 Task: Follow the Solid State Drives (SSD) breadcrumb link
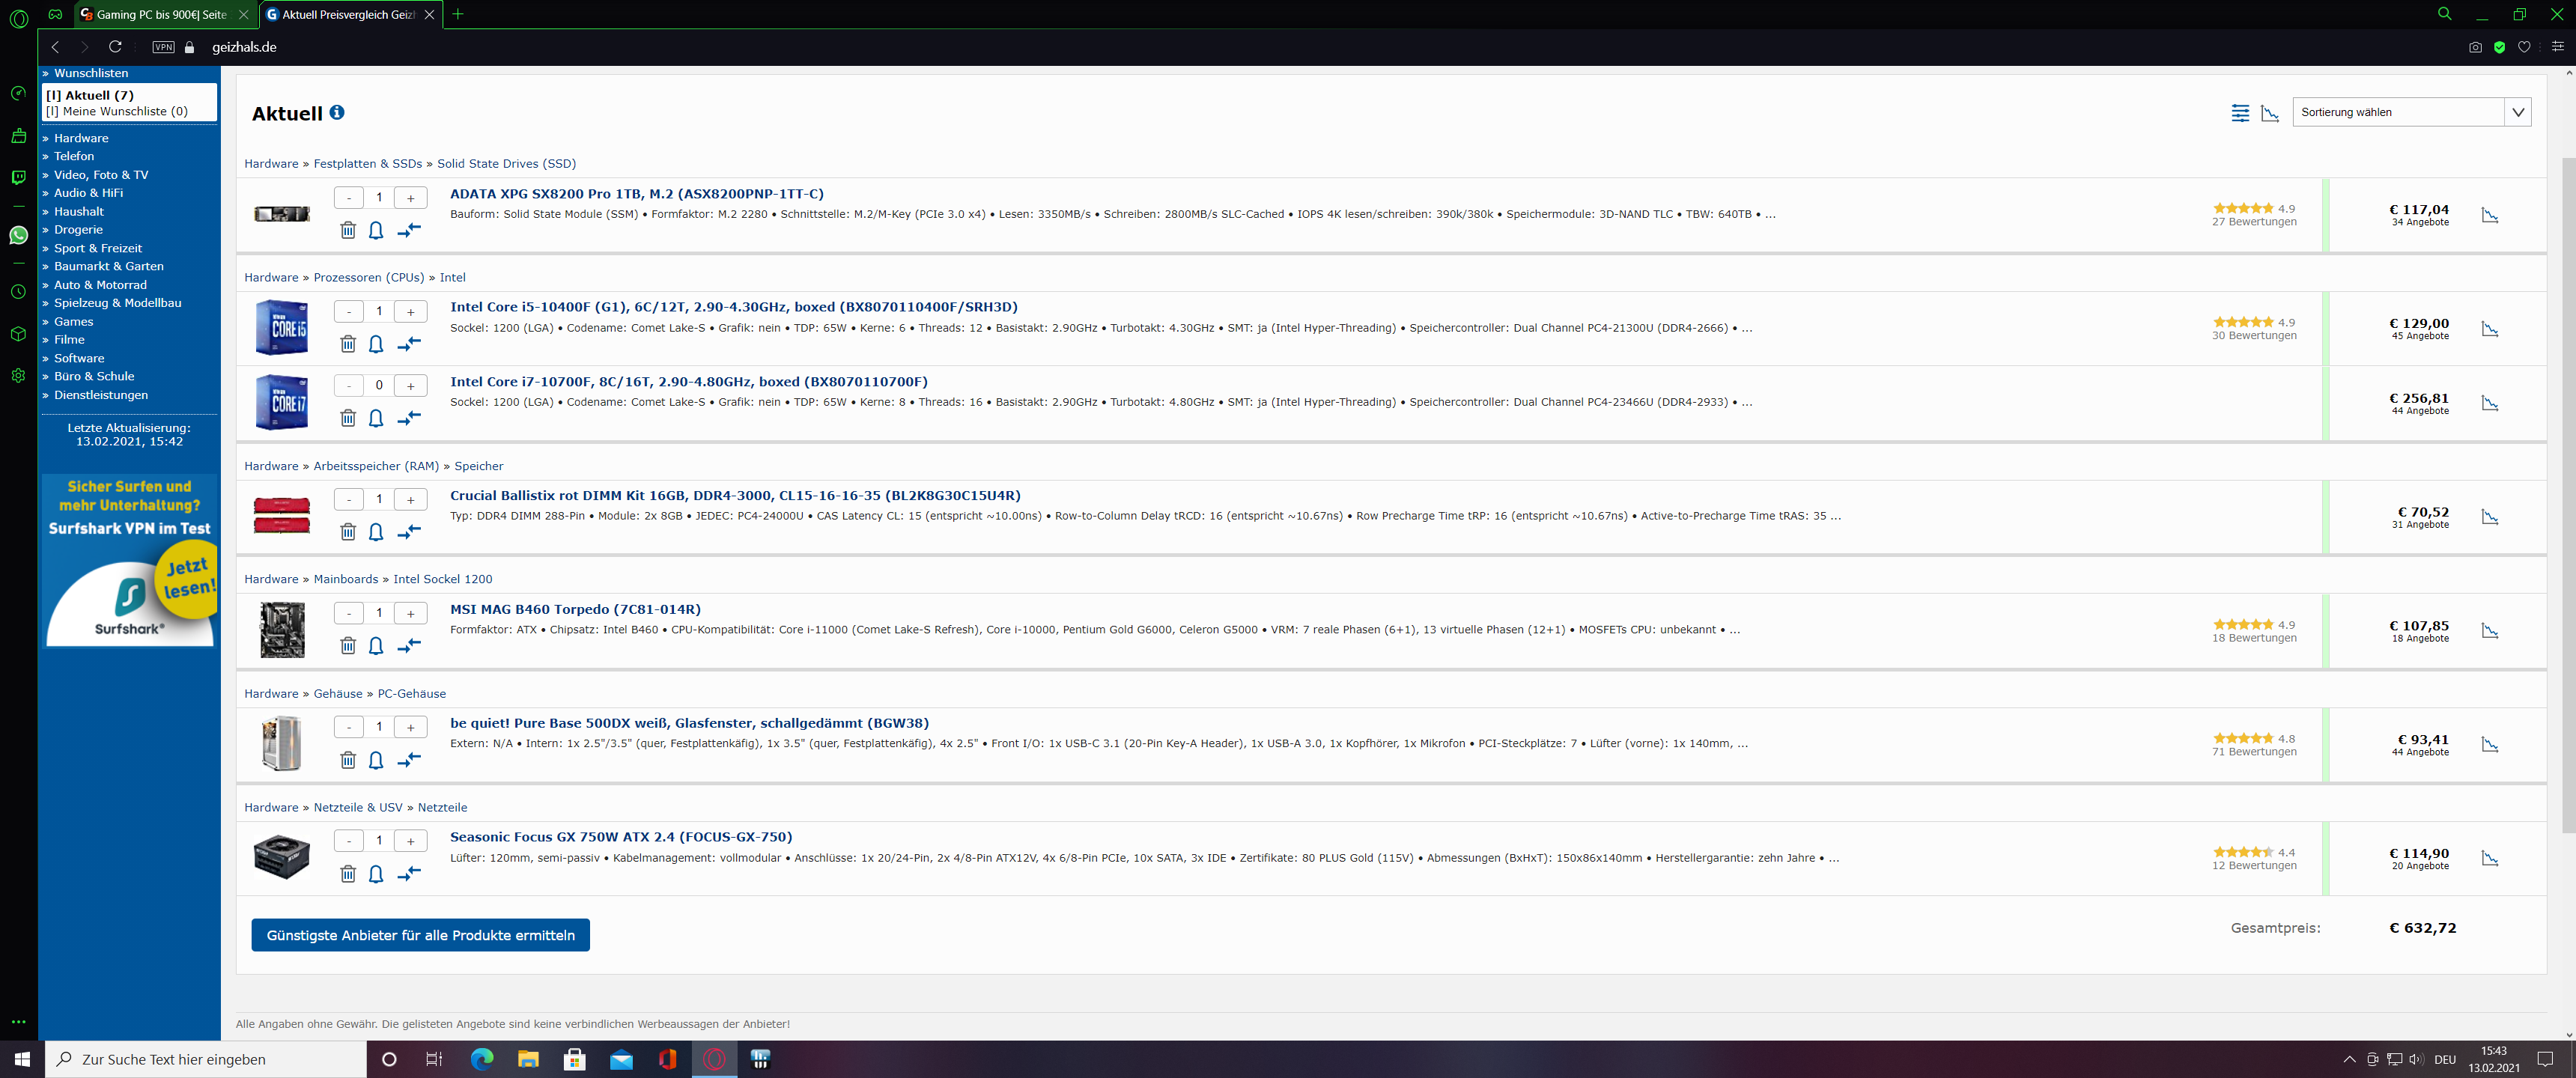(506, 164)
